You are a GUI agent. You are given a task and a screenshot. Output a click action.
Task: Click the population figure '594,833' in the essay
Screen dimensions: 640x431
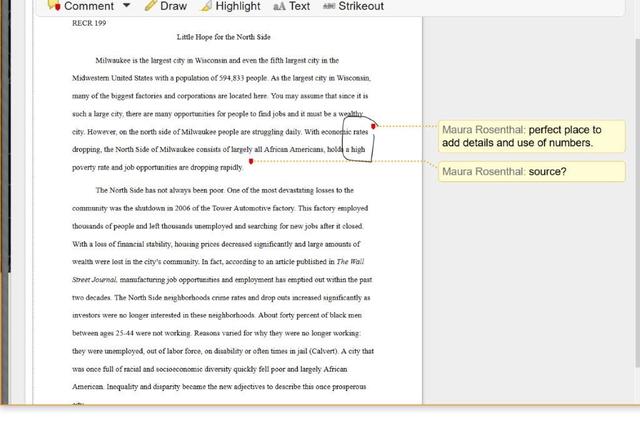pyautogui.click(x=231, y=78)
